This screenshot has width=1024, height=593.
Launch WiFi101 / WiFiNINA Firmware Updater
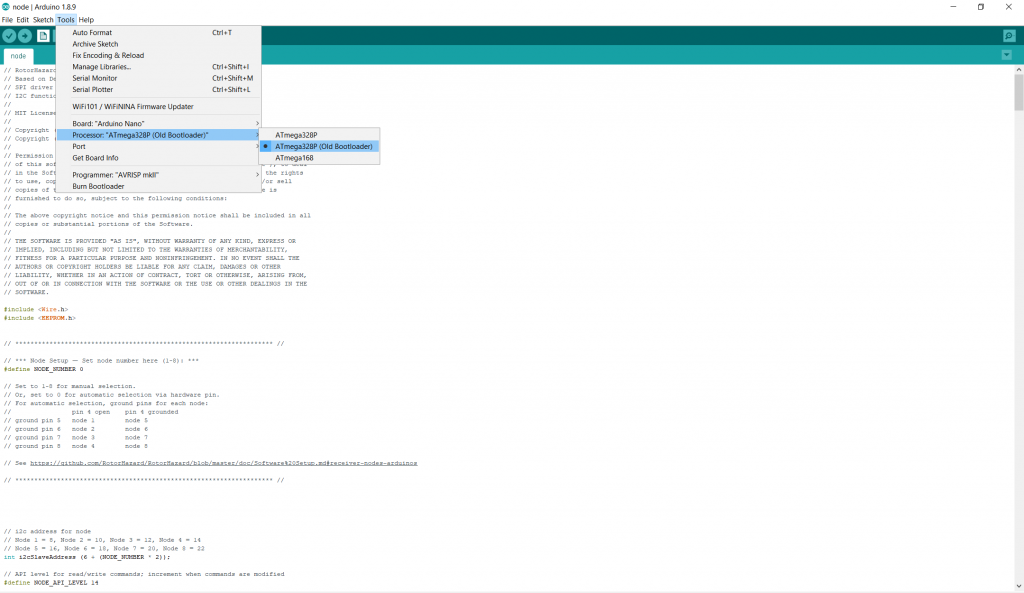click(159, 106)
